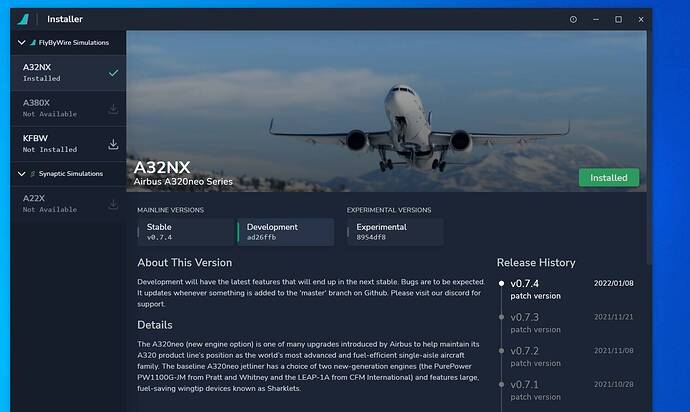Click the FlyByWire Simulations publisher logo
The width and height of the screenshot is (690, 412).
click(x=33, y=43)
